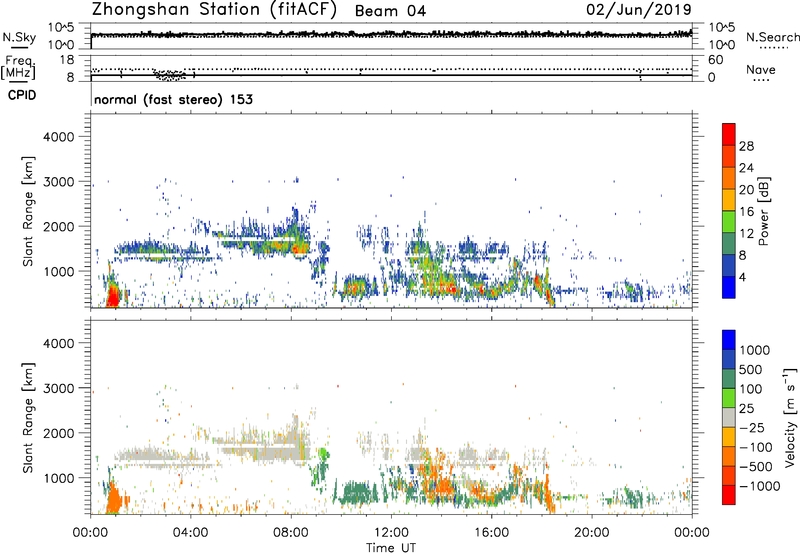Click the 'Velocity [m s-1]' colorbar label
800x554 pixels.
[x=790, y=417]
